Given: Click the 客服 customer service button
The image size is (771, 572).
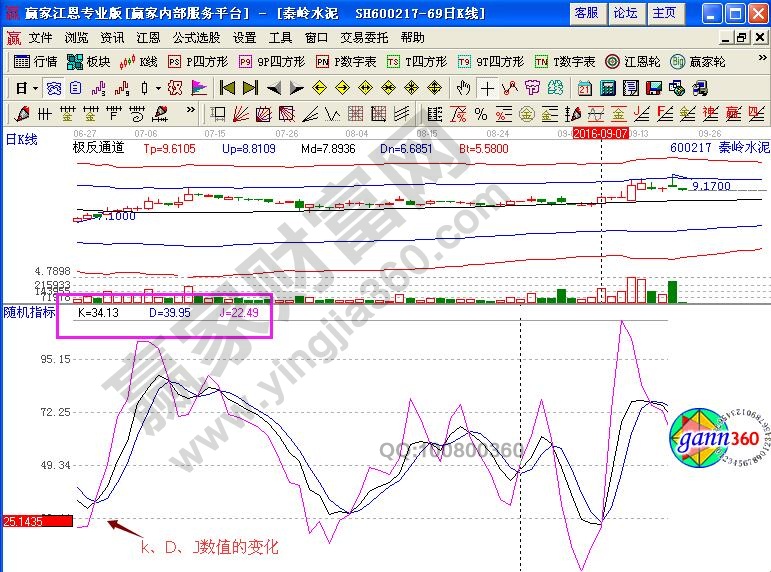Looking at the screenshot, I should point(587,13).
